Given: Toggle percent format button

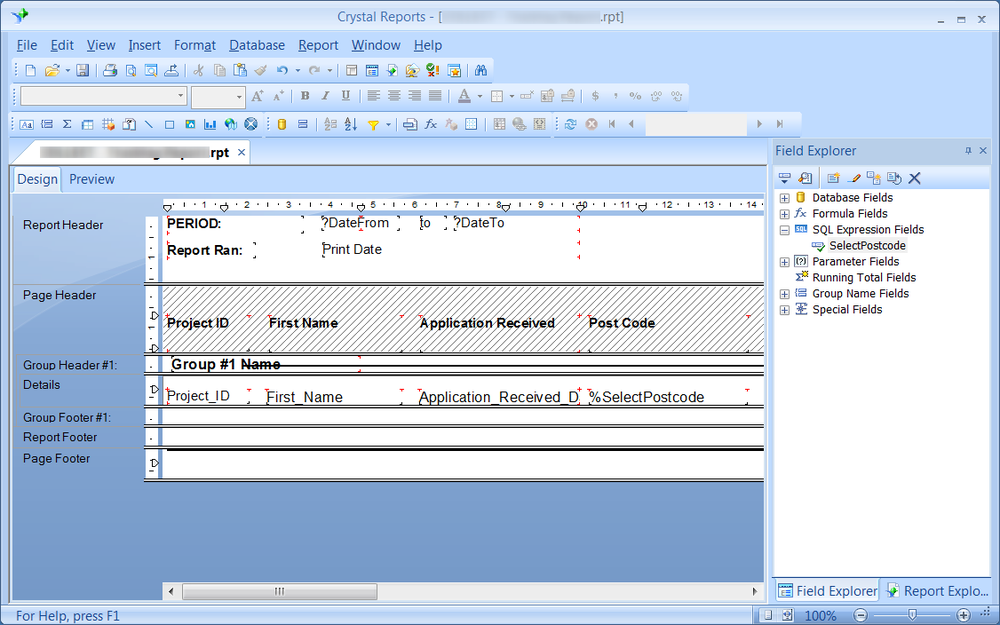Looking at the screenshot, I should coord(635,96).
